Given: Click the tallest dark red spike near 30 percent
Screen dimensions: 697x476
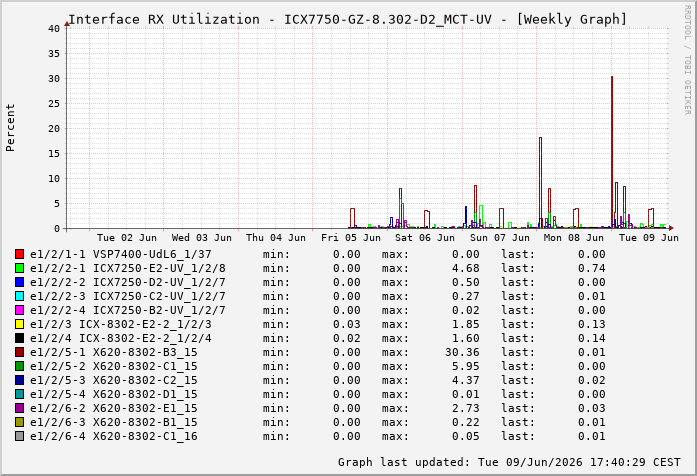Looking at the screenshot, I should (x=612, y=151).
